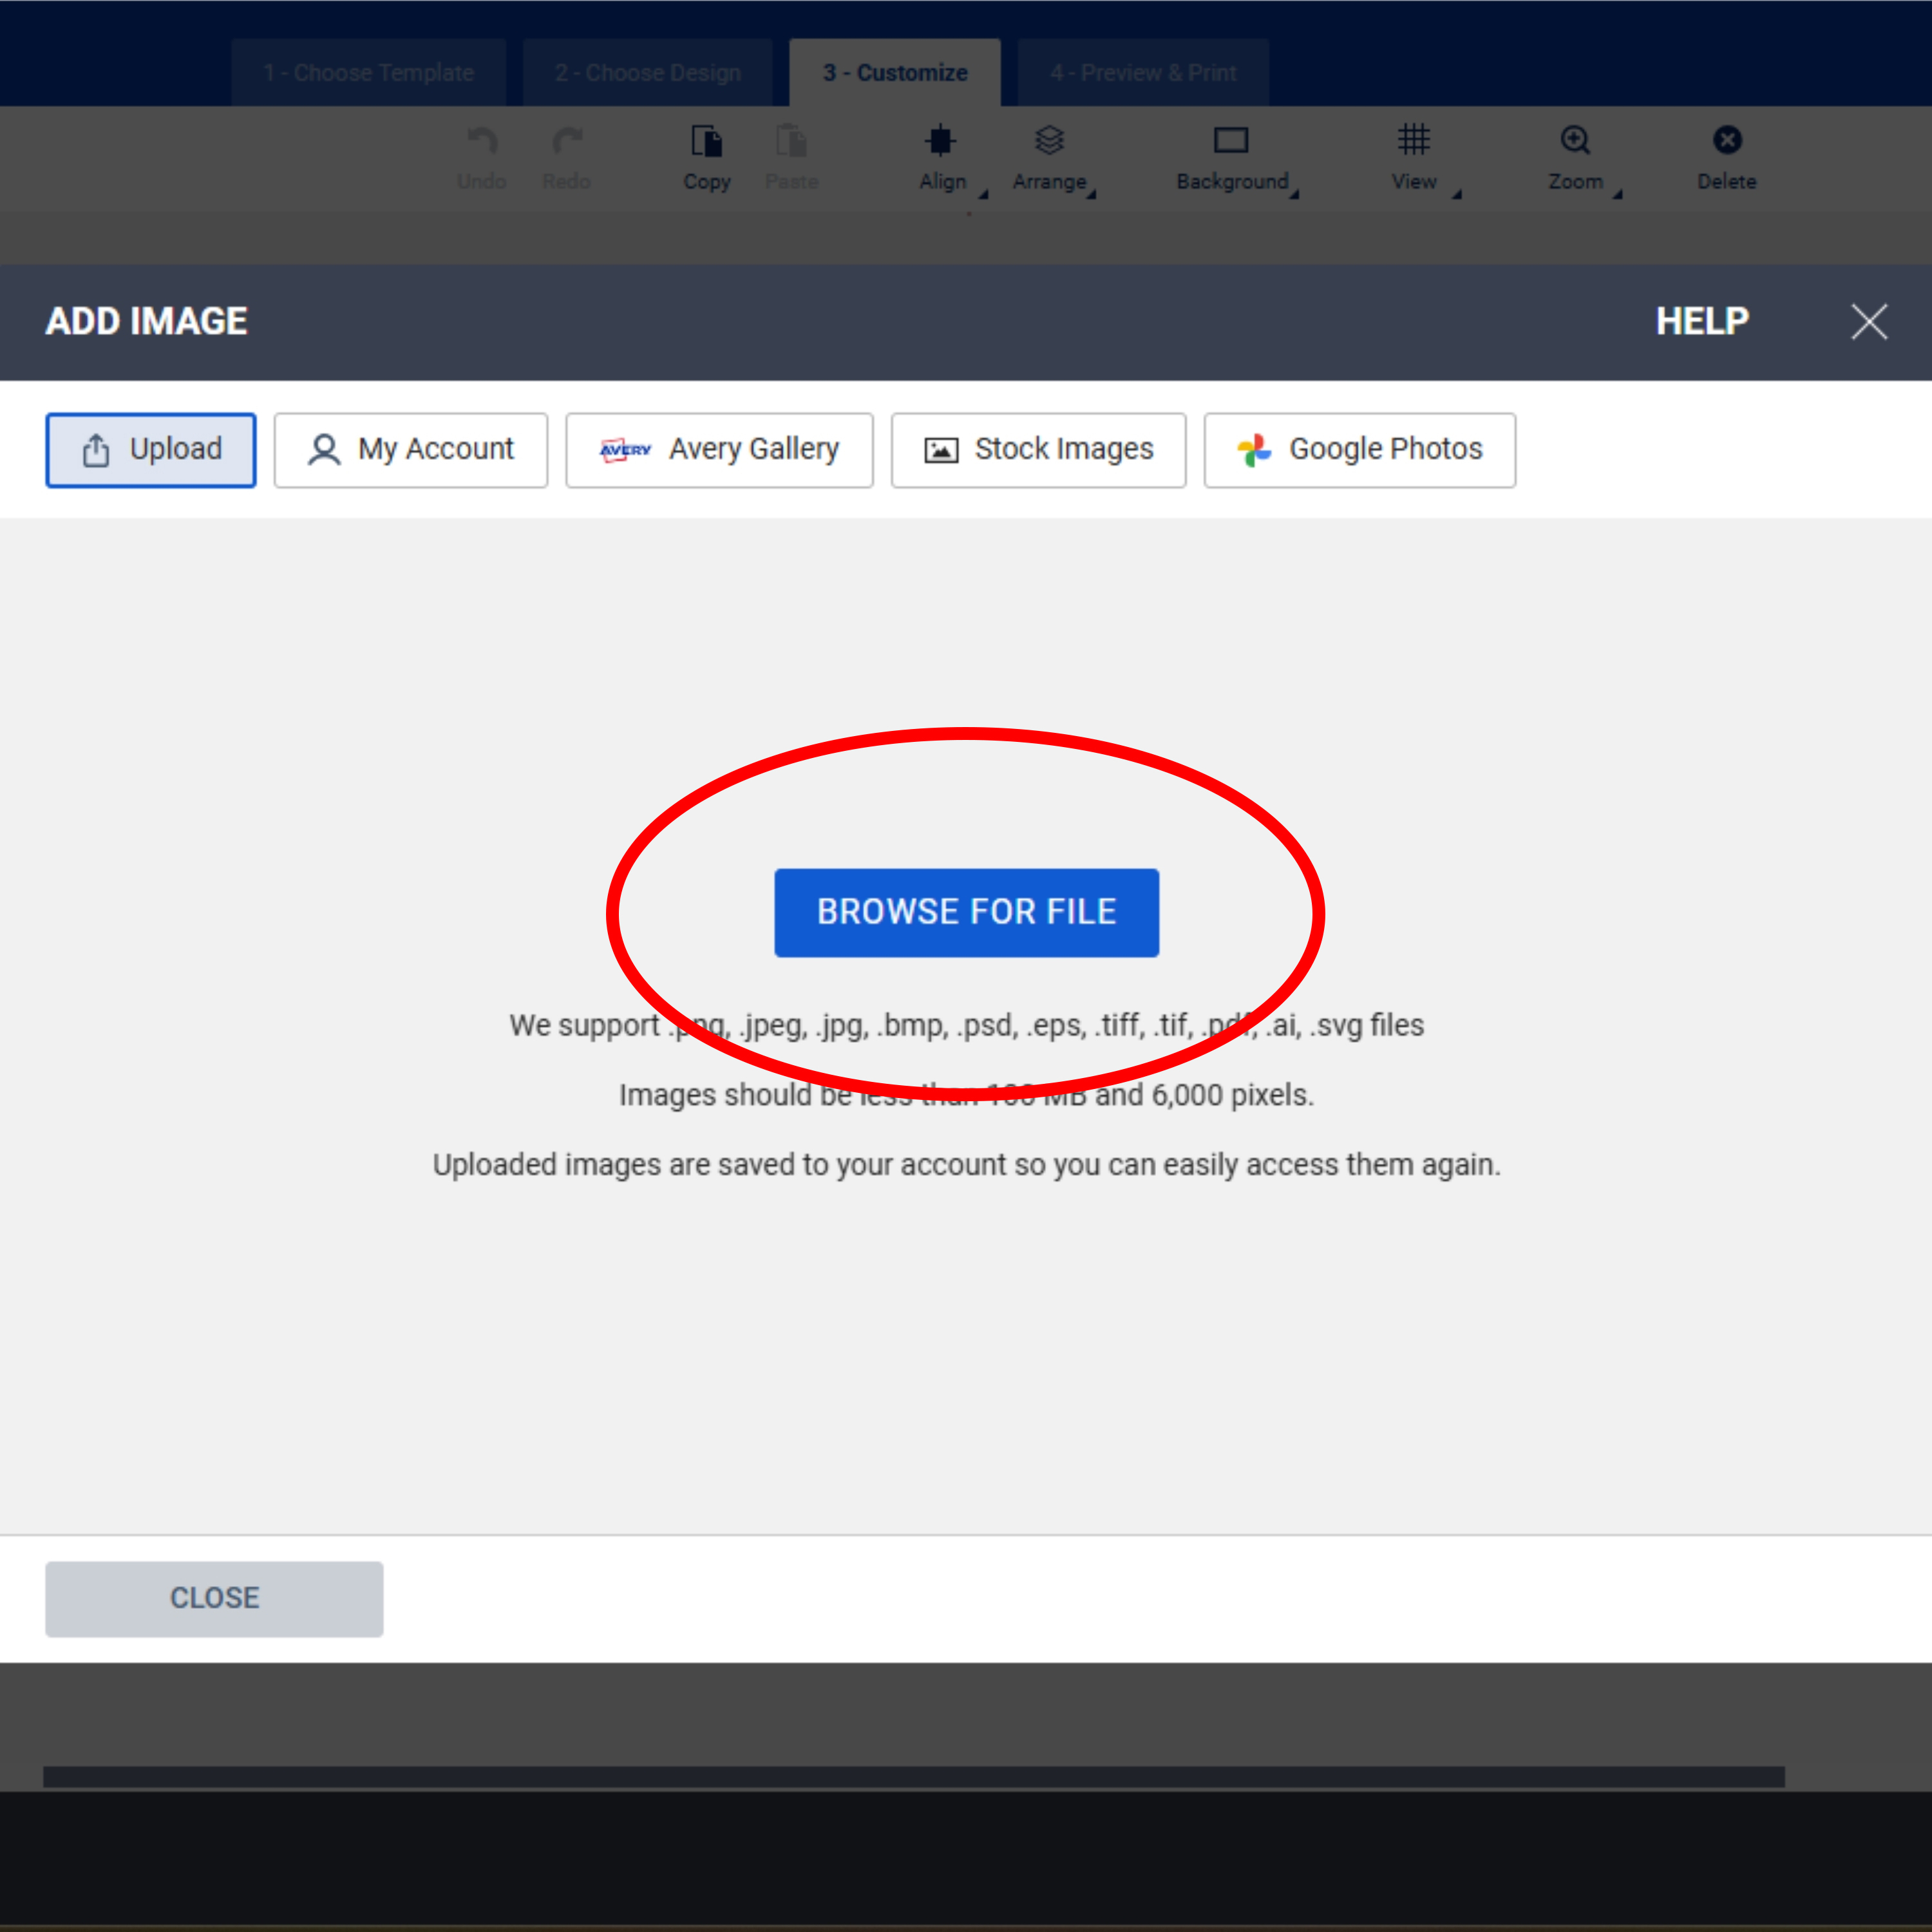Click the Copy icon in the toolbar
The width and height of the screenshot is (1932, 1932).
tap(707, 142)
